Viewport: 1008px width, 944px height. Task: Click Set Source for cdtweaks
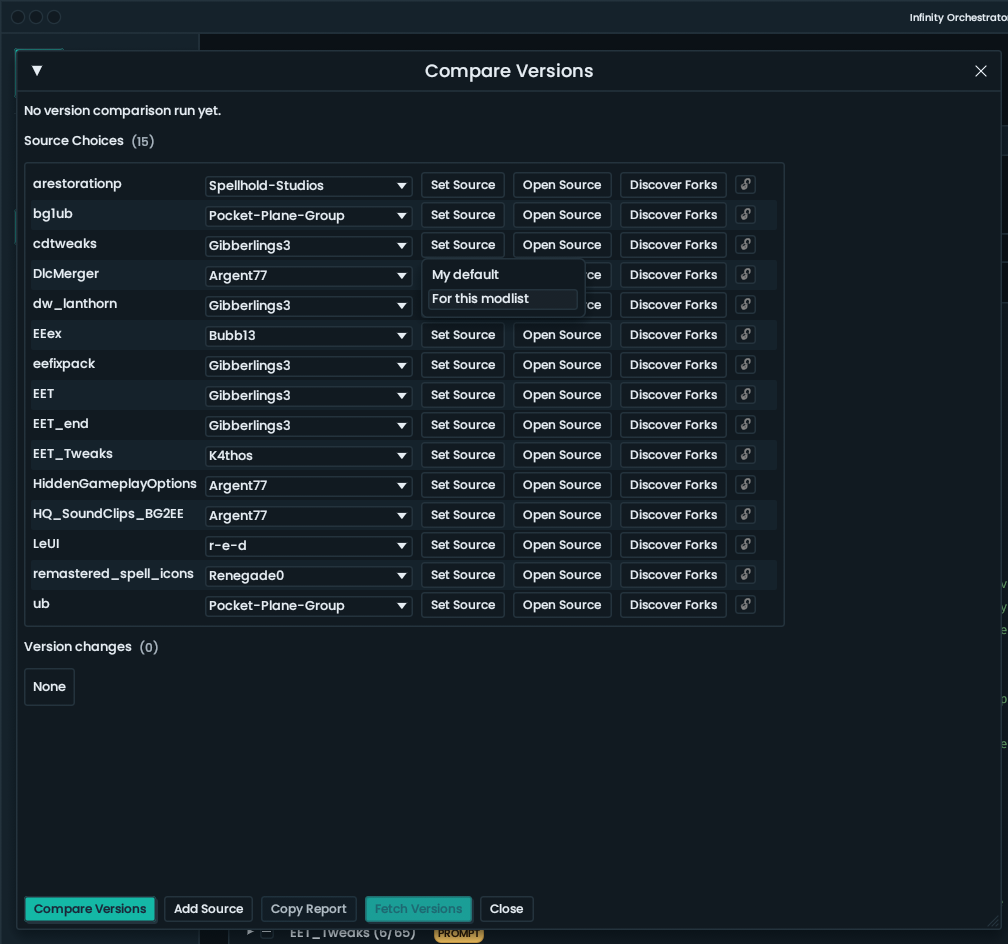tap(463, 245)
